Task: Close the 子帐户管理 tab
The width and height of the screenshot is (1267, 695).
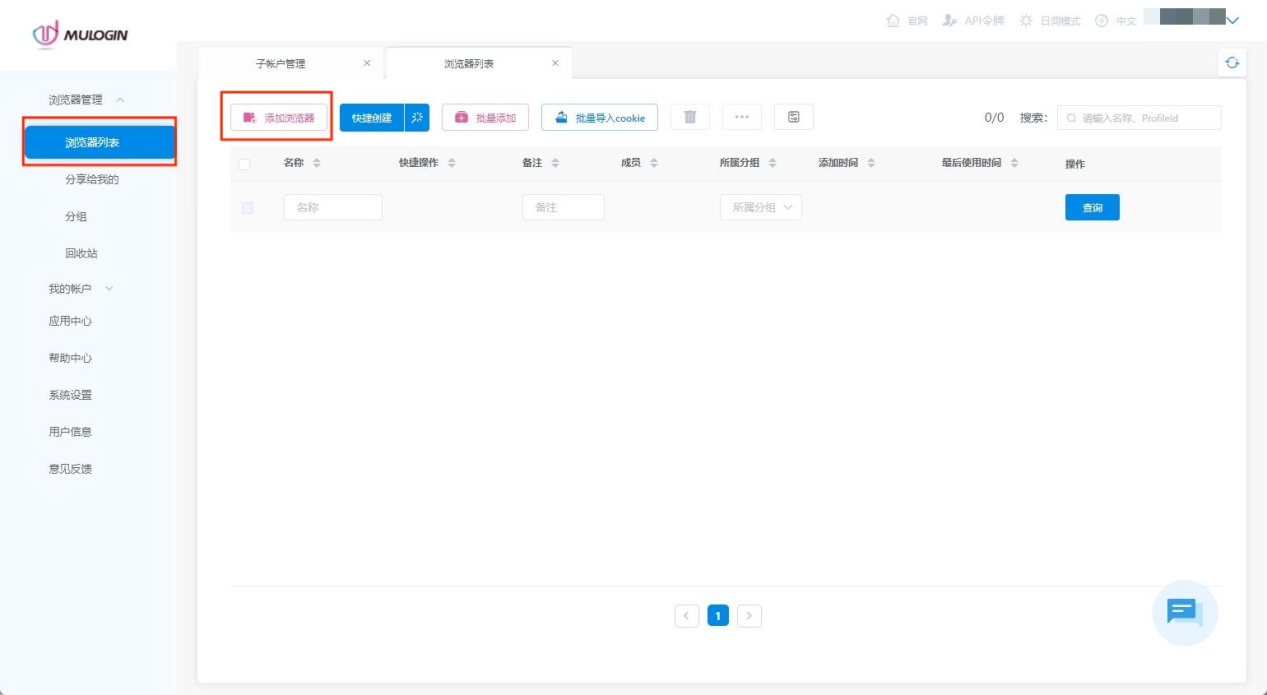Action: [x=366, y=63]
